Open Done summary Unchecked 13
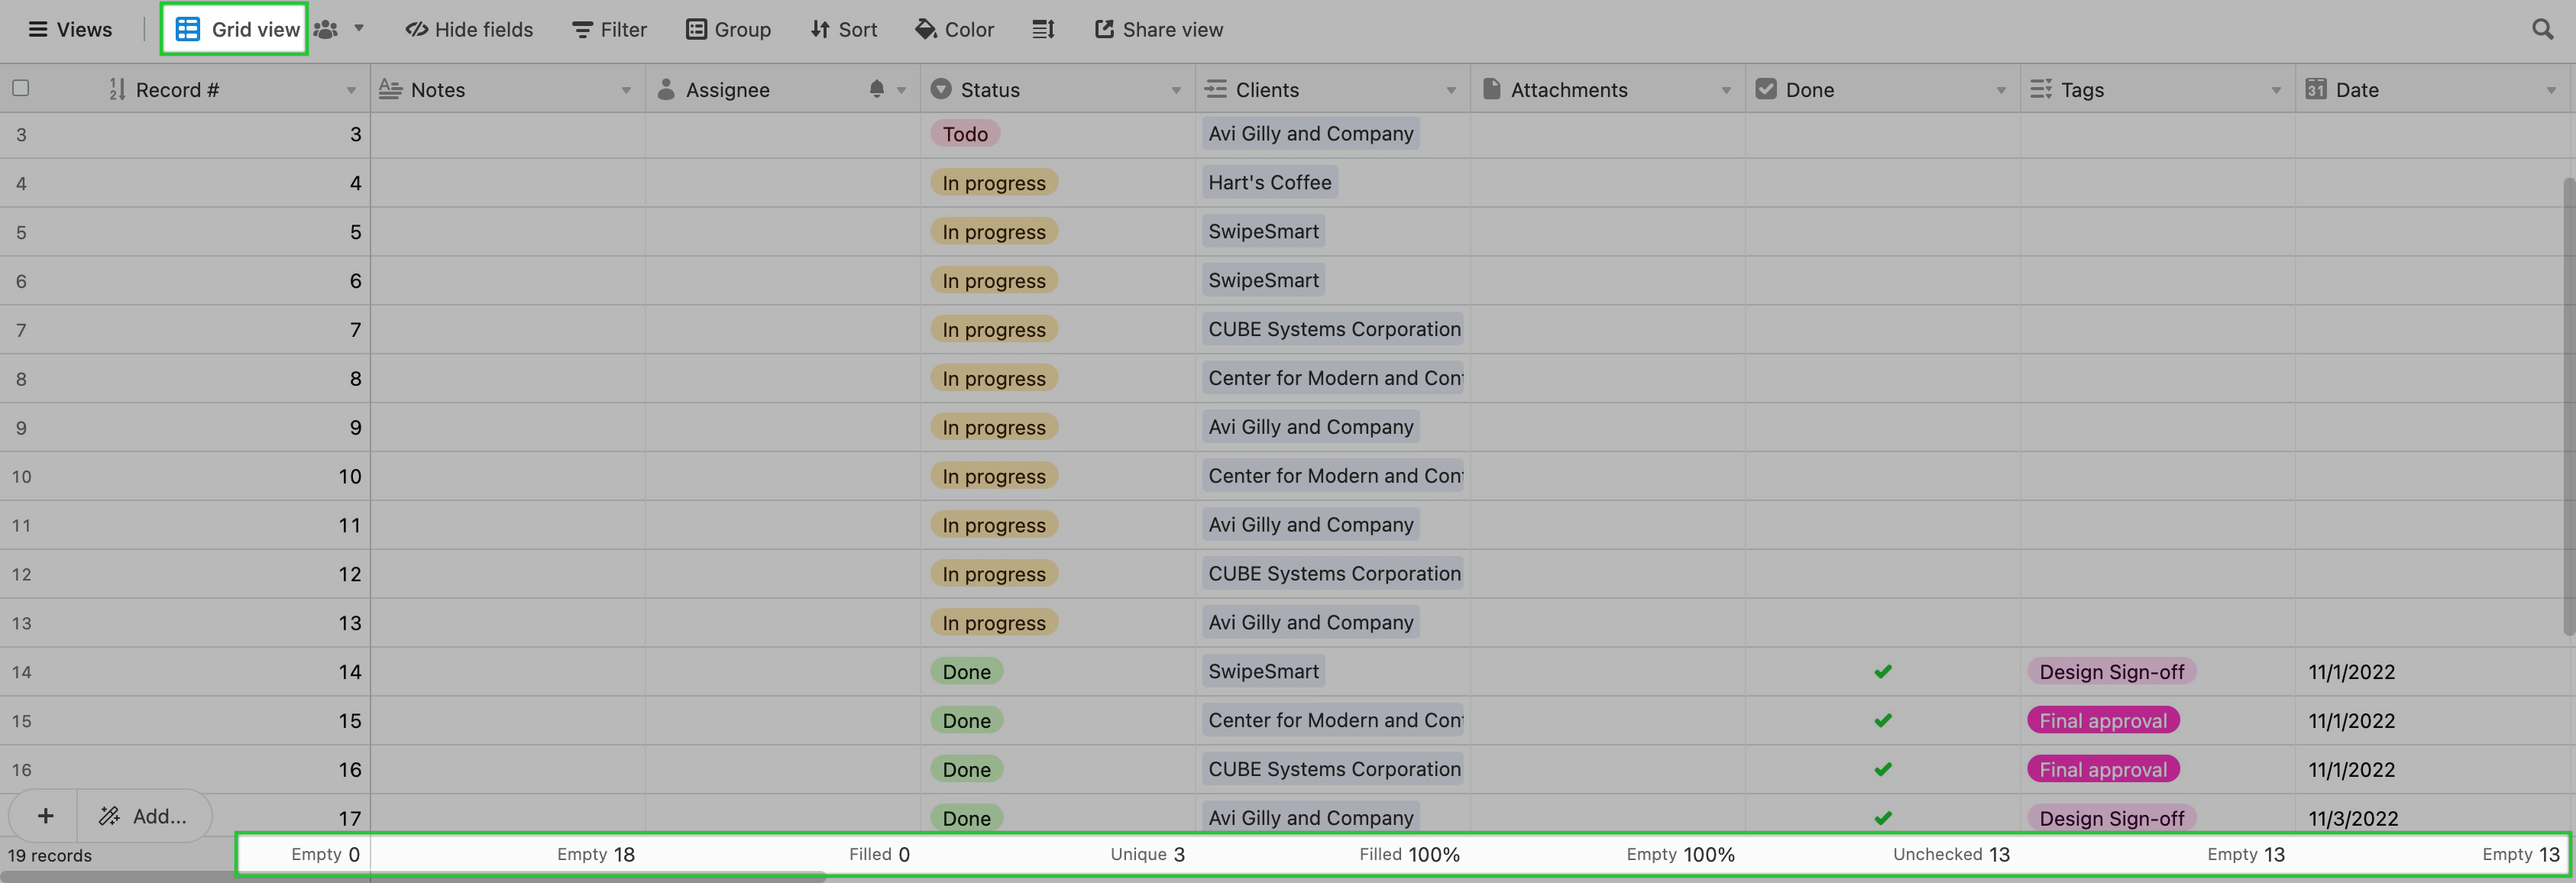 [1950, 854]
